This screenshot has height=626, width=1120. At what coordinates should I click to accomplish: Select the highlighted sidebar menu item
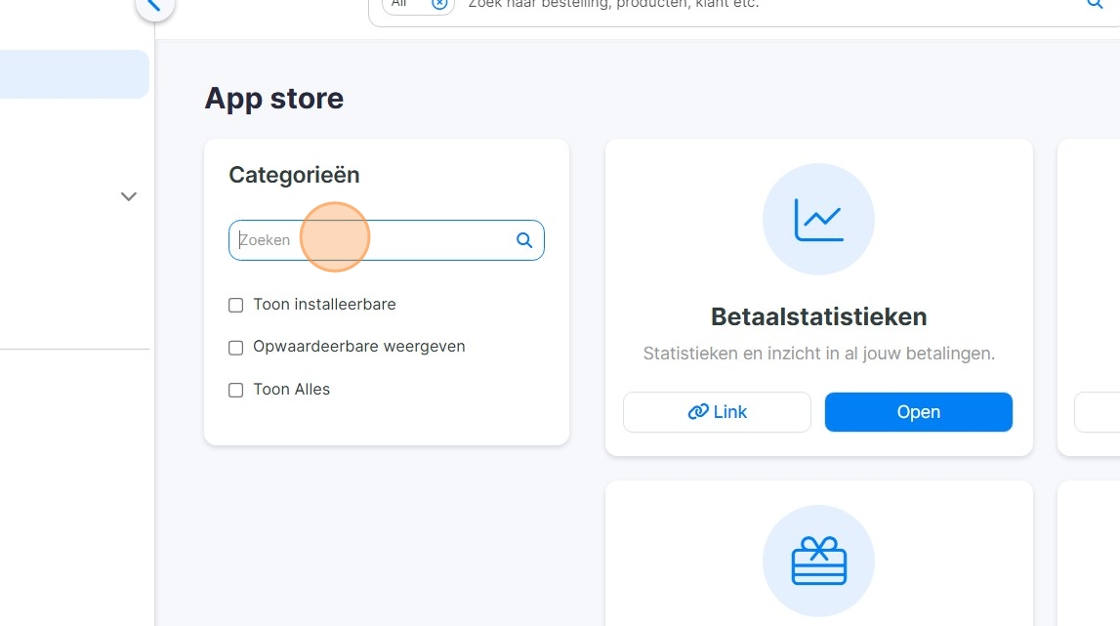pos(74,74)
